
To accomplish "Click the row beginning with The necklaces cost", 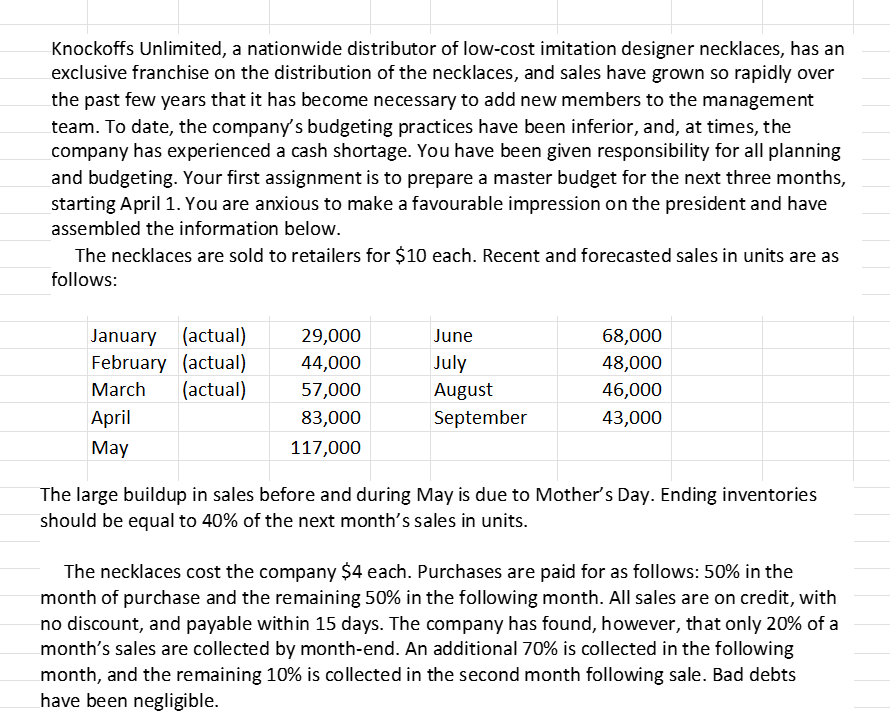I will [420, 572].
